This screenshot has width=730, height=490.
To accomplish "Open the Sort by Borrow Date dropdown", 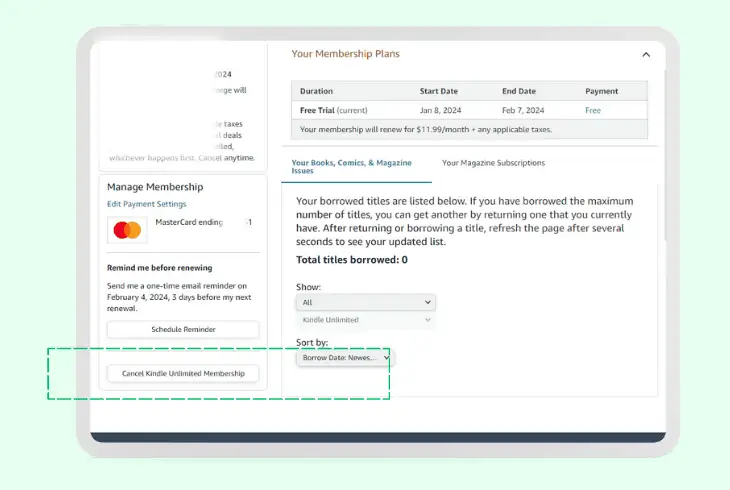I will [345, 358].
